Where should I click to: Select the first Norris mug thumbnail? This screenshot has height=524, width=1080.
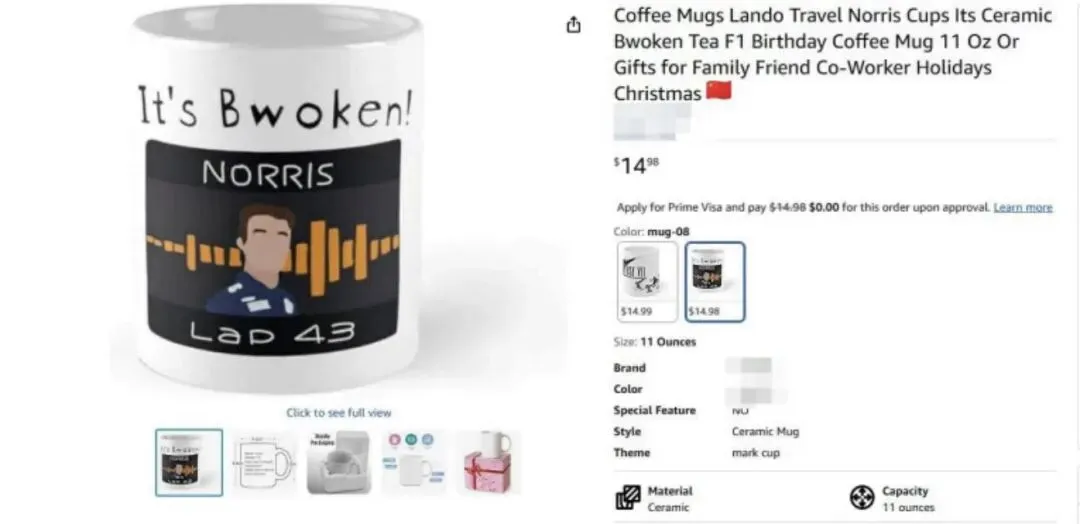189,462
